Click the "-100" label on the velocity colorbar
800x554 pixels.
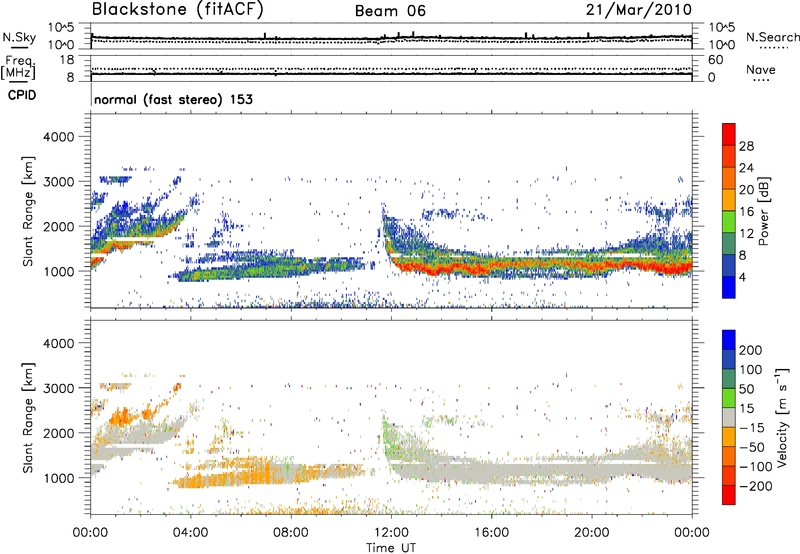(755, 467)
